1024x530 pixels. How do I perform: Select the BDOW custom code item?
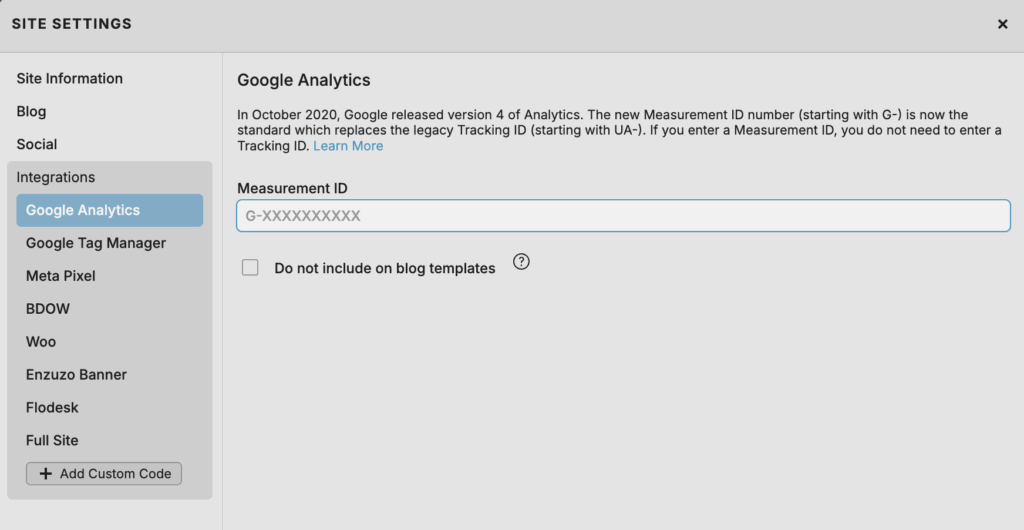pos(48,309)
